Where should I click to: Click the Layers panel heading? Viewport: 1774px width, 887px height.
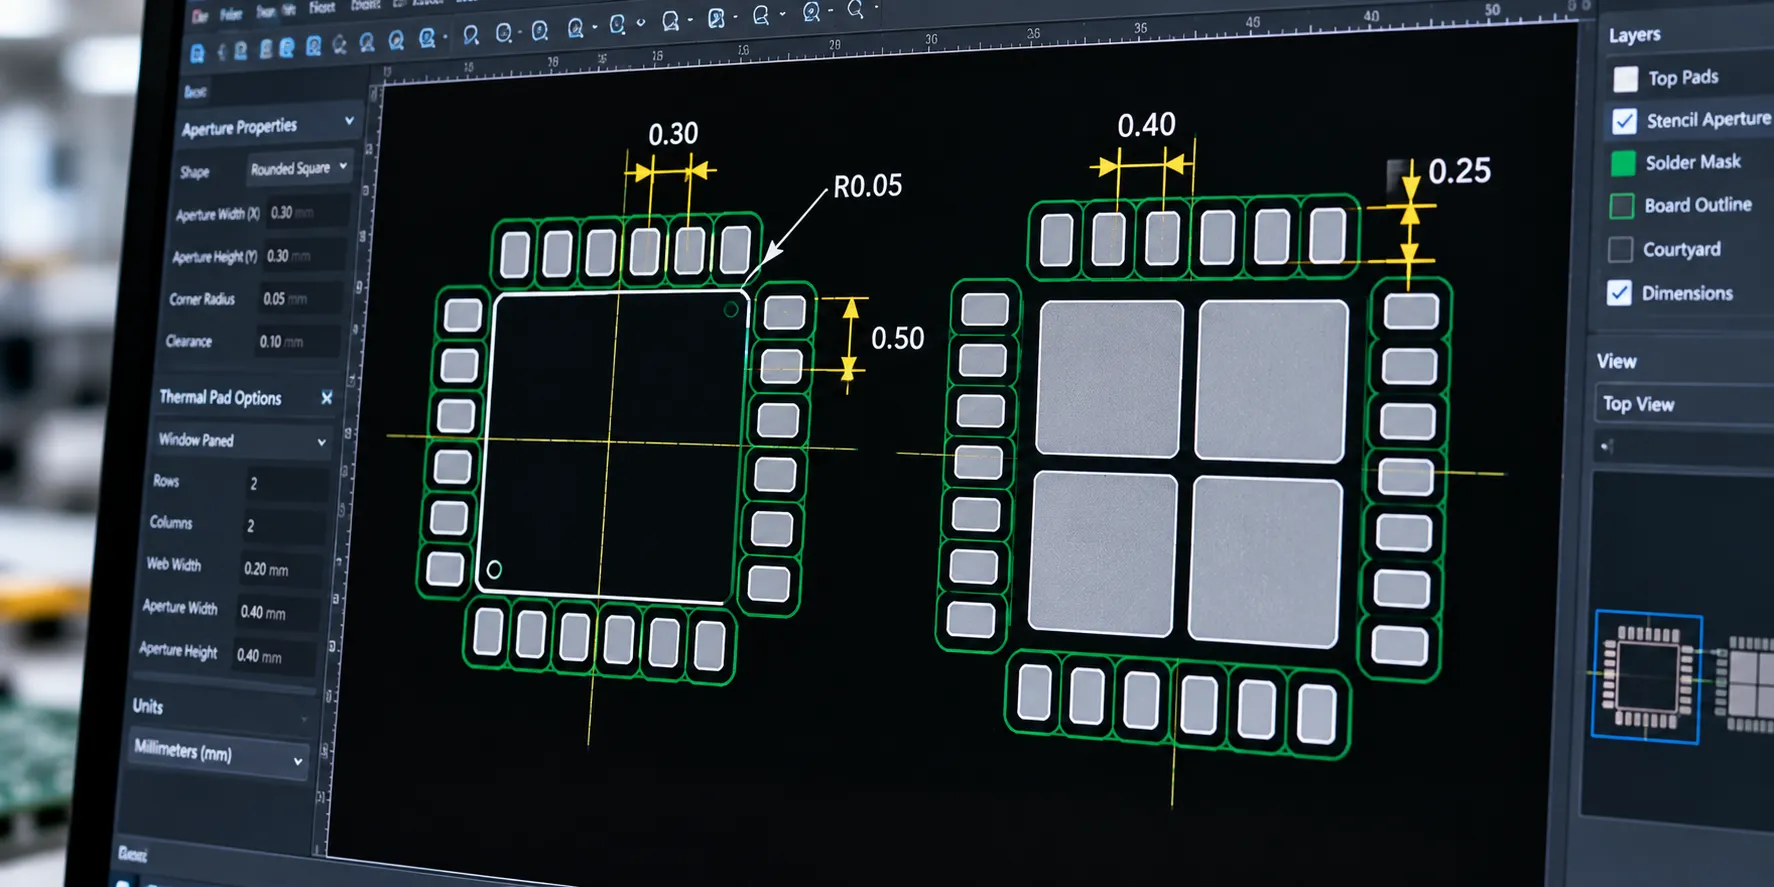click(x=1634, y=35)
